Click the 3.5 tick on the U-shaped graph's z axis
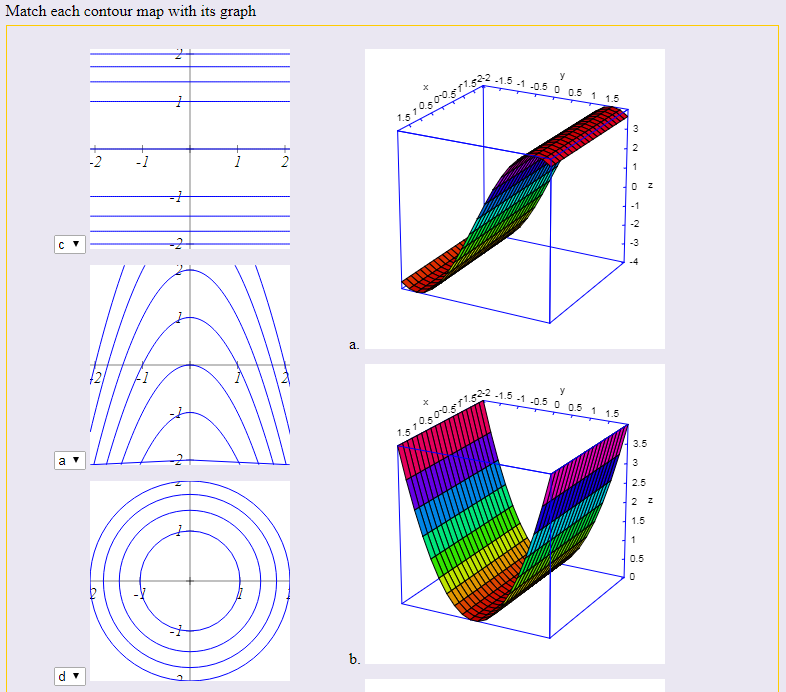 coord(640,442)
